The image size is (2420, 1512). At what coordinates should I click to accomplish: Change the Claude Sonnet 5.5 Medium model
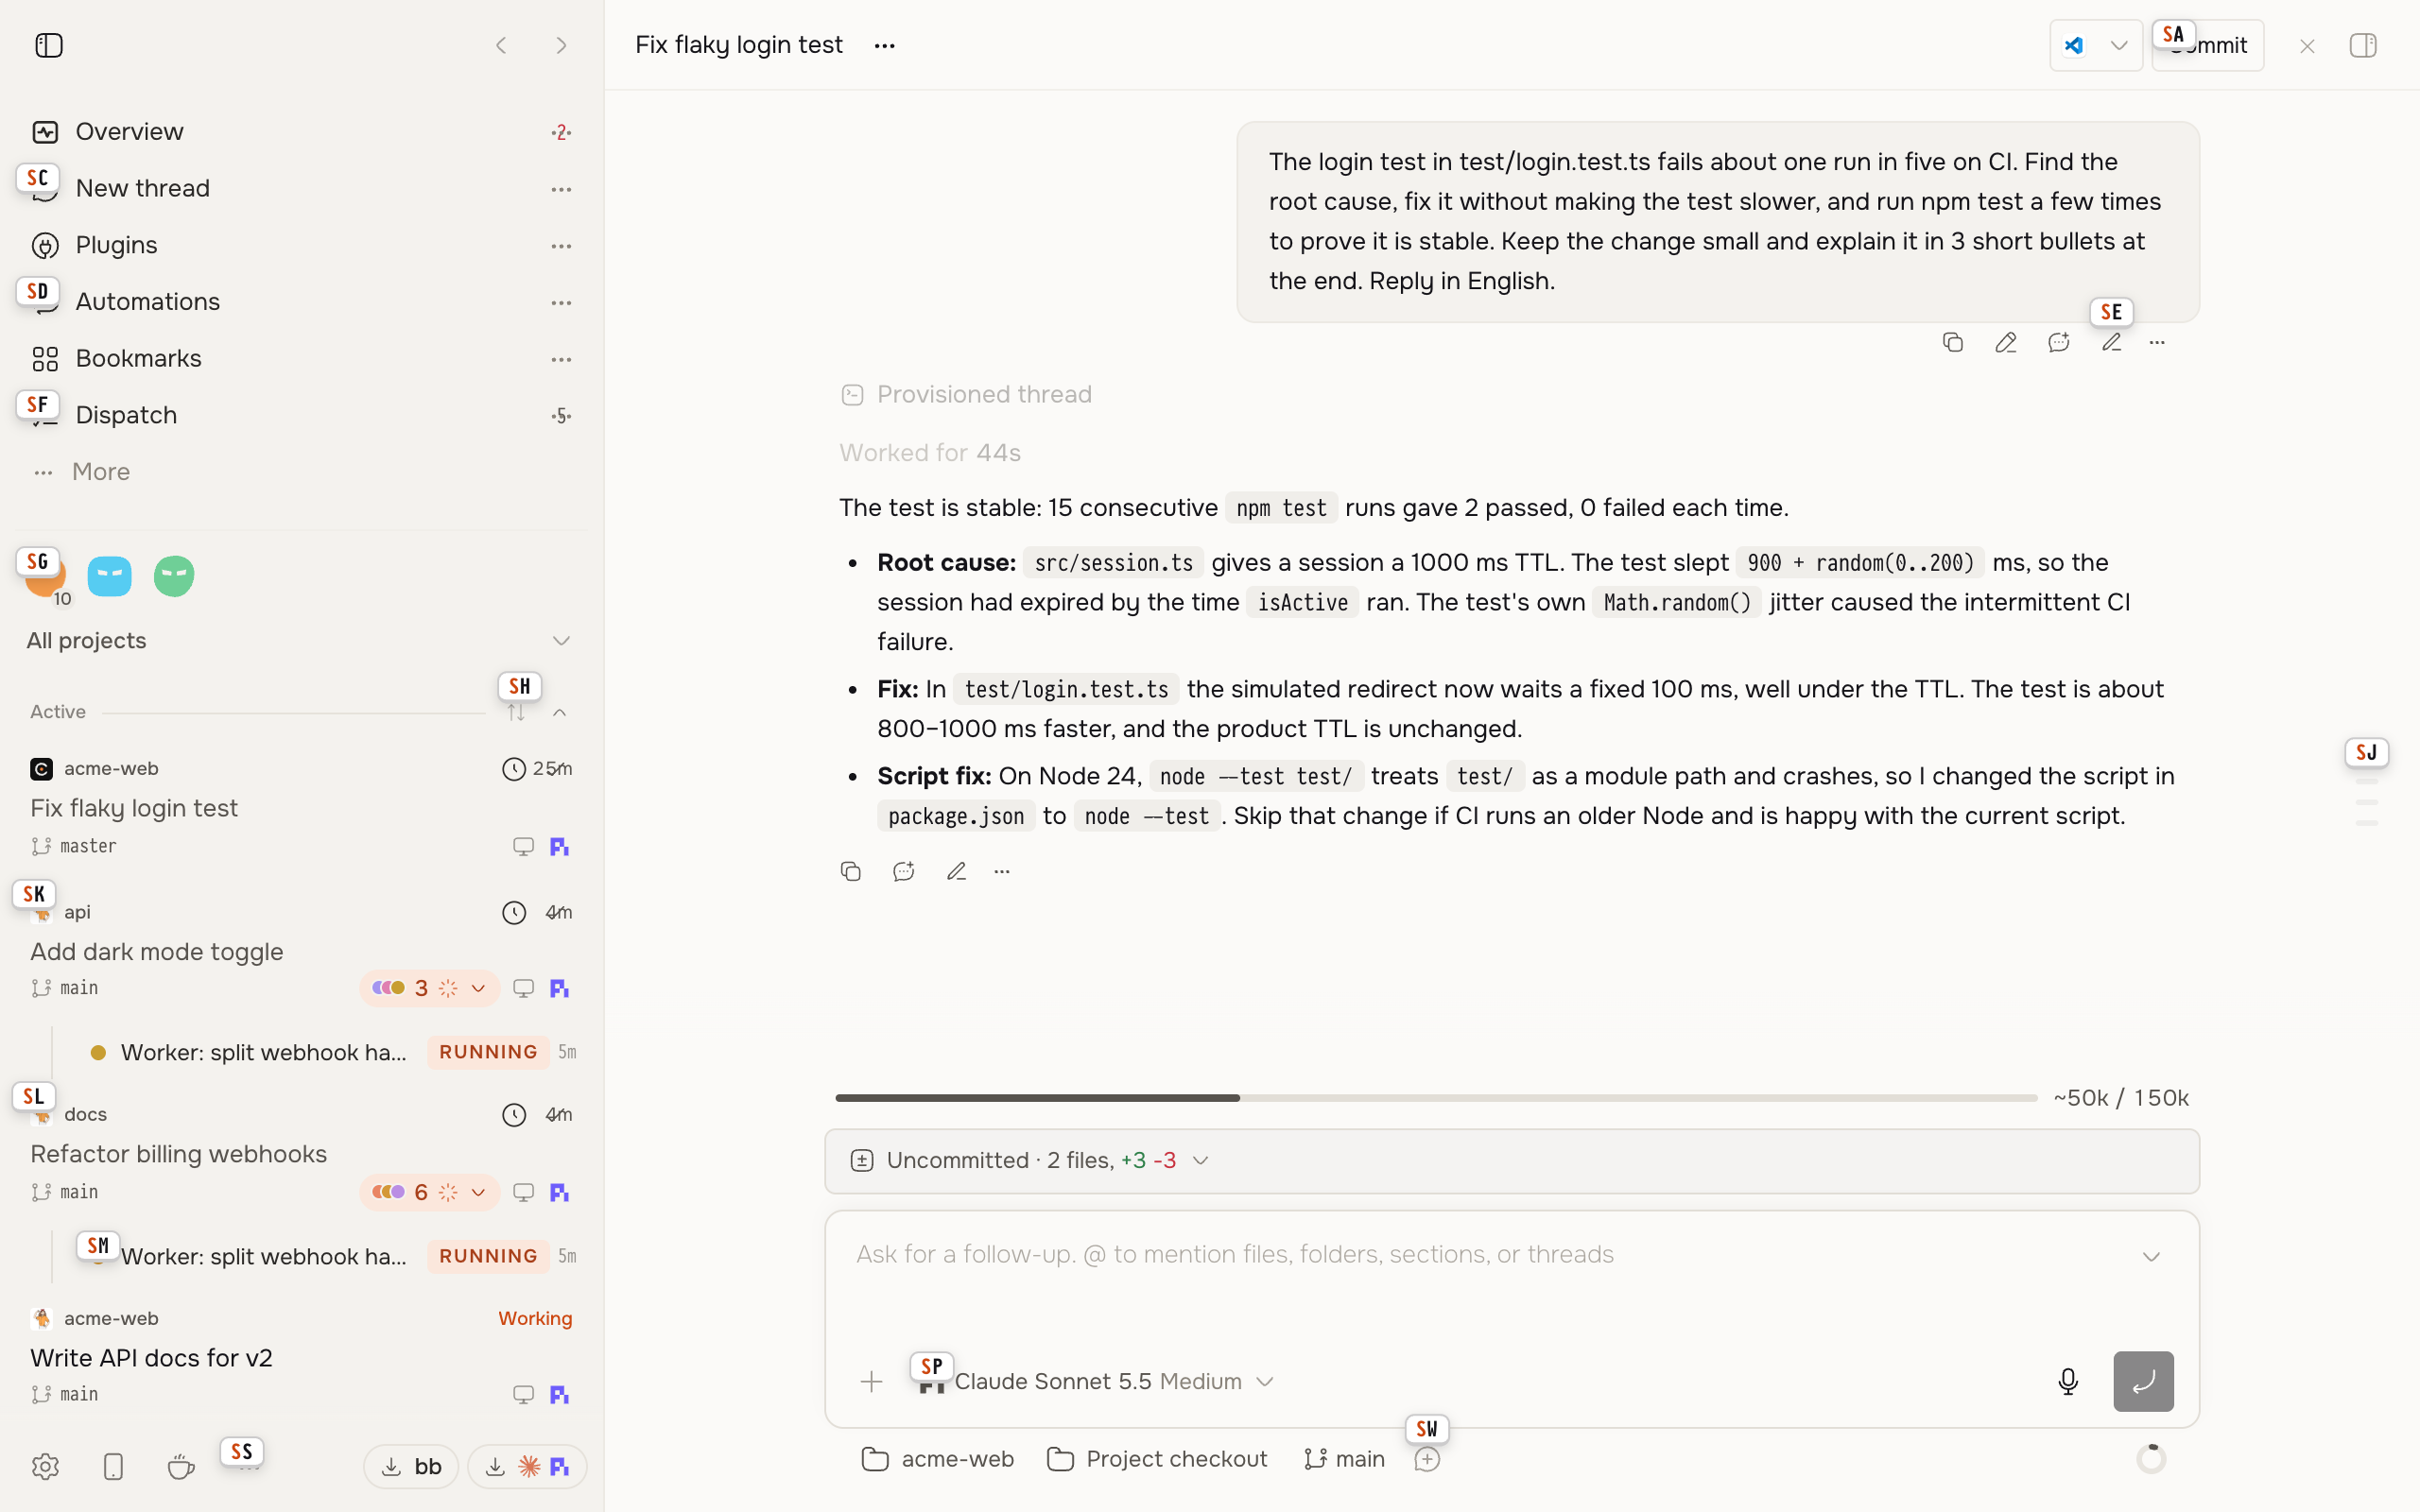tap(1098, 1381)
